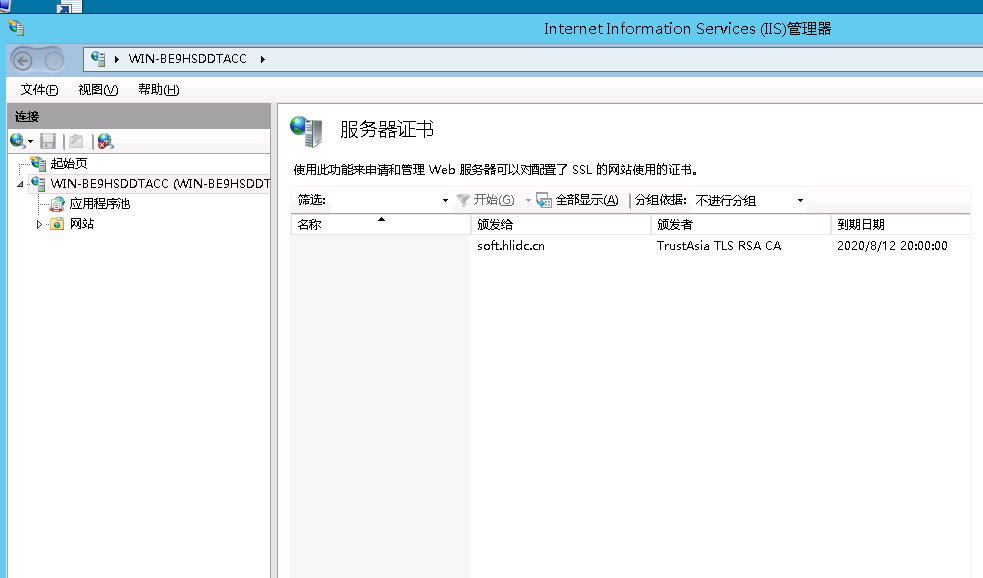This screenshot has width=983, height=578.
Task: Expand the 网站 sites tree node
Action: click(40, 224)
